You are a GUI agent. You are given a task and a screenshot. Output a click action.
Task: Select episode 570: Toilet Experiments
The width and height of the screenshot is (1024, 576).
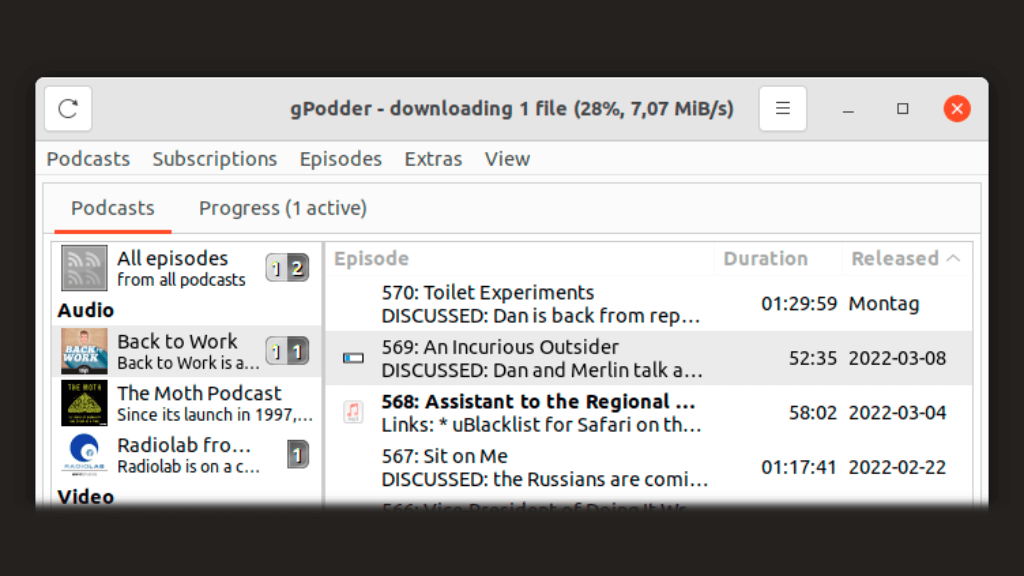coord(540,304)
